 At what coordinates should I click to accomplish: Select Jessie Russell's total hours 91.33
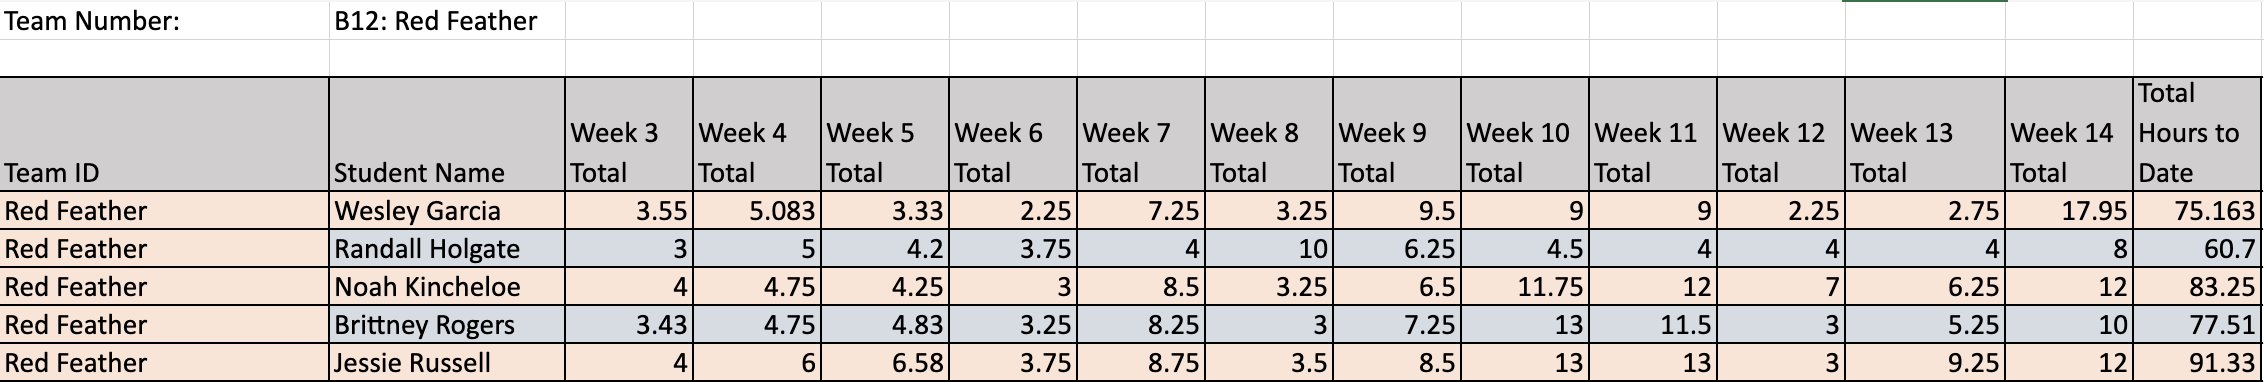pyautogui.click(x=2197, y=363)
